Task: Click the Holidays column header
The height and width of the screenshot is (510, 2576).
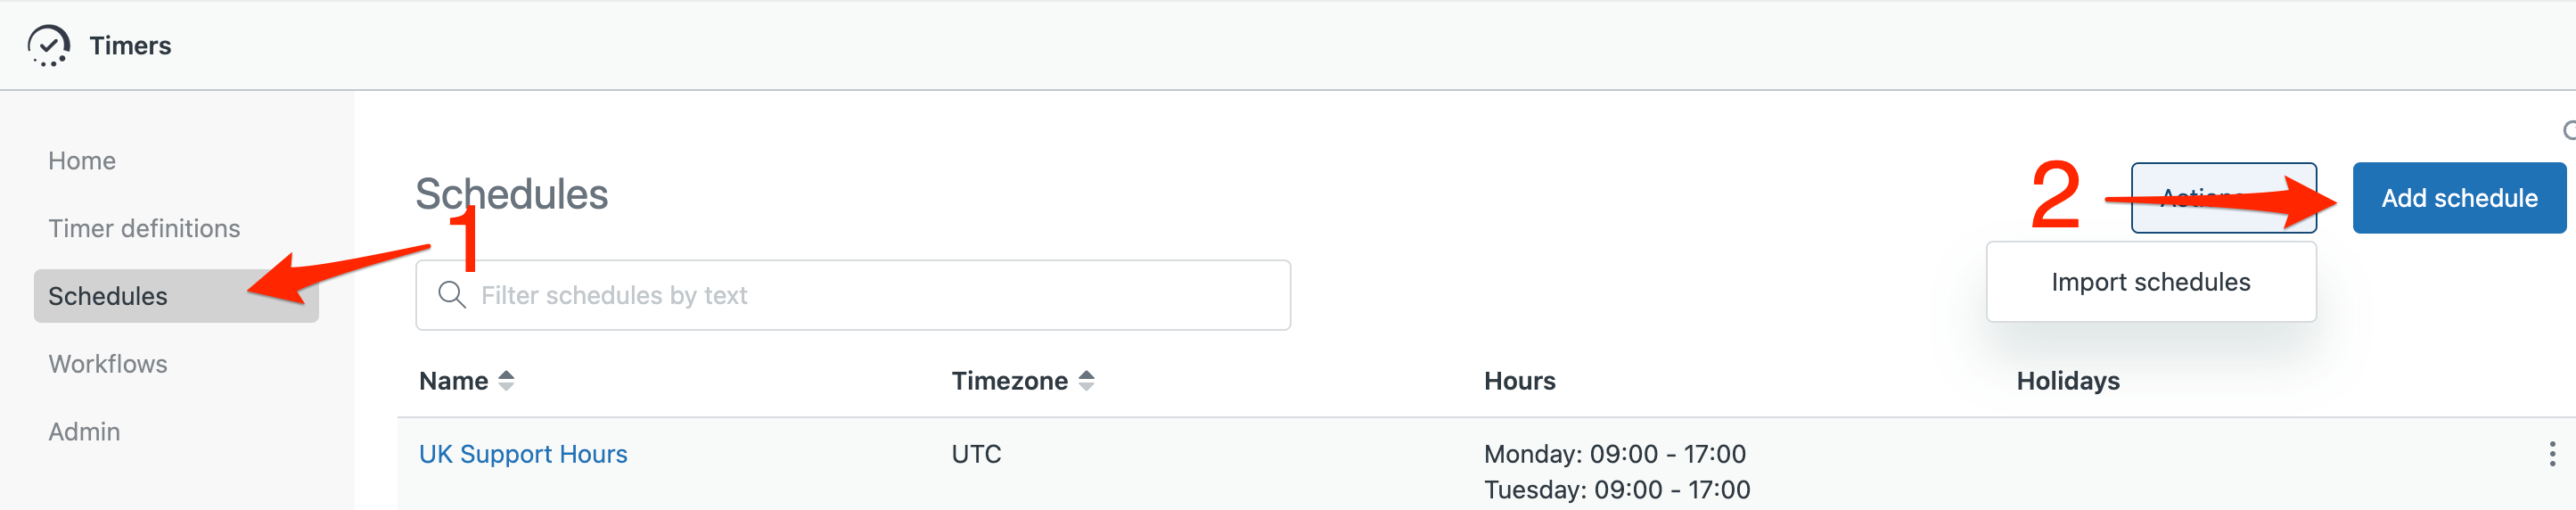Action: click(x=2067, y=381)
